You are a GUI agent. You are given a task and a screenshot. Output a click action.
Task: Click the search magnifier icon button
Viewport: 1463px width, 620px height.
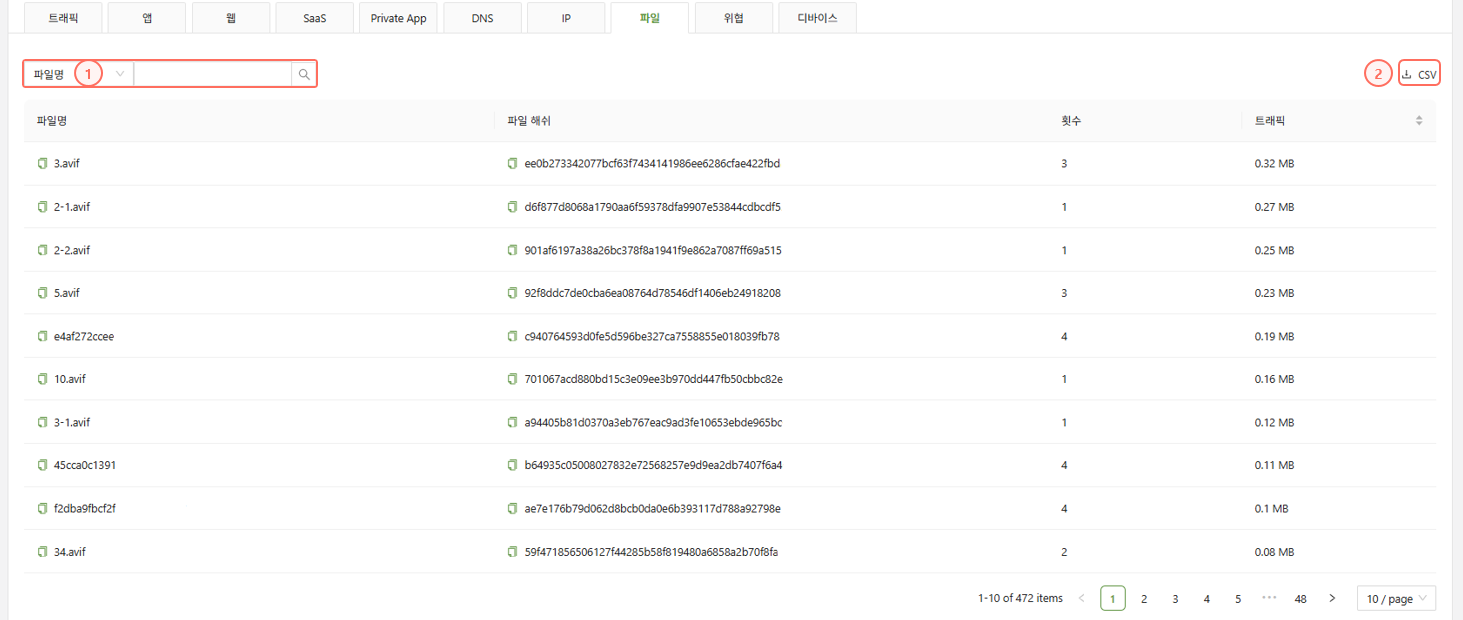304,74
